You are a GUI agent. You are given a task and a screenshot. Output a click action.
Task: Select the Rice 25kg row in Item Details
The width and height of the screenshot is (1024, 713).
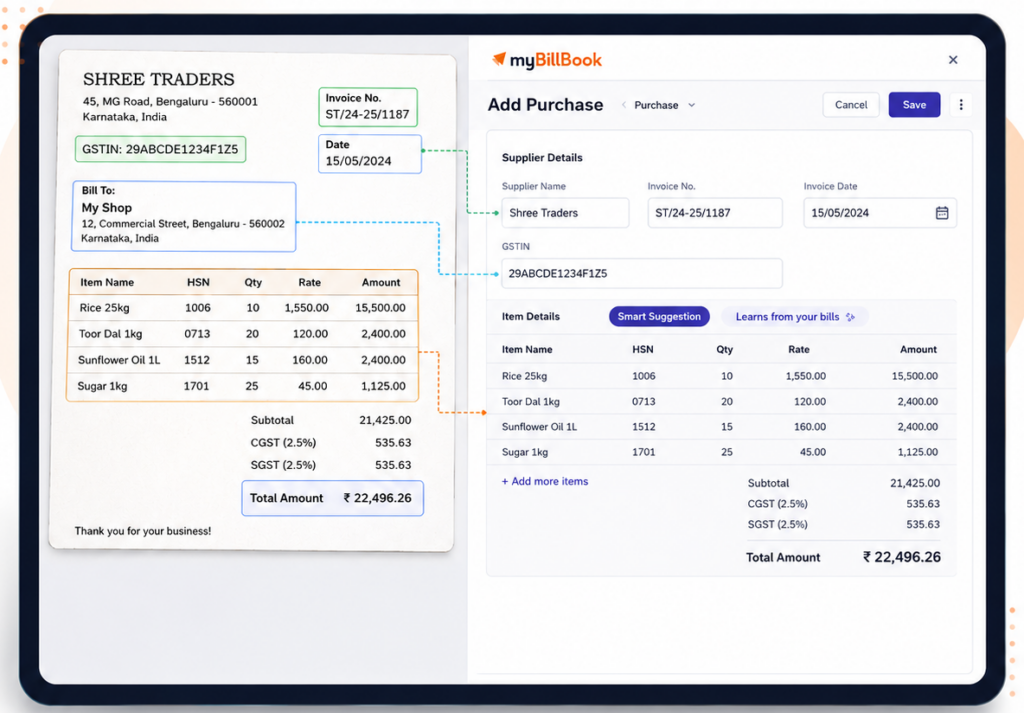click(x=721, y=376)
